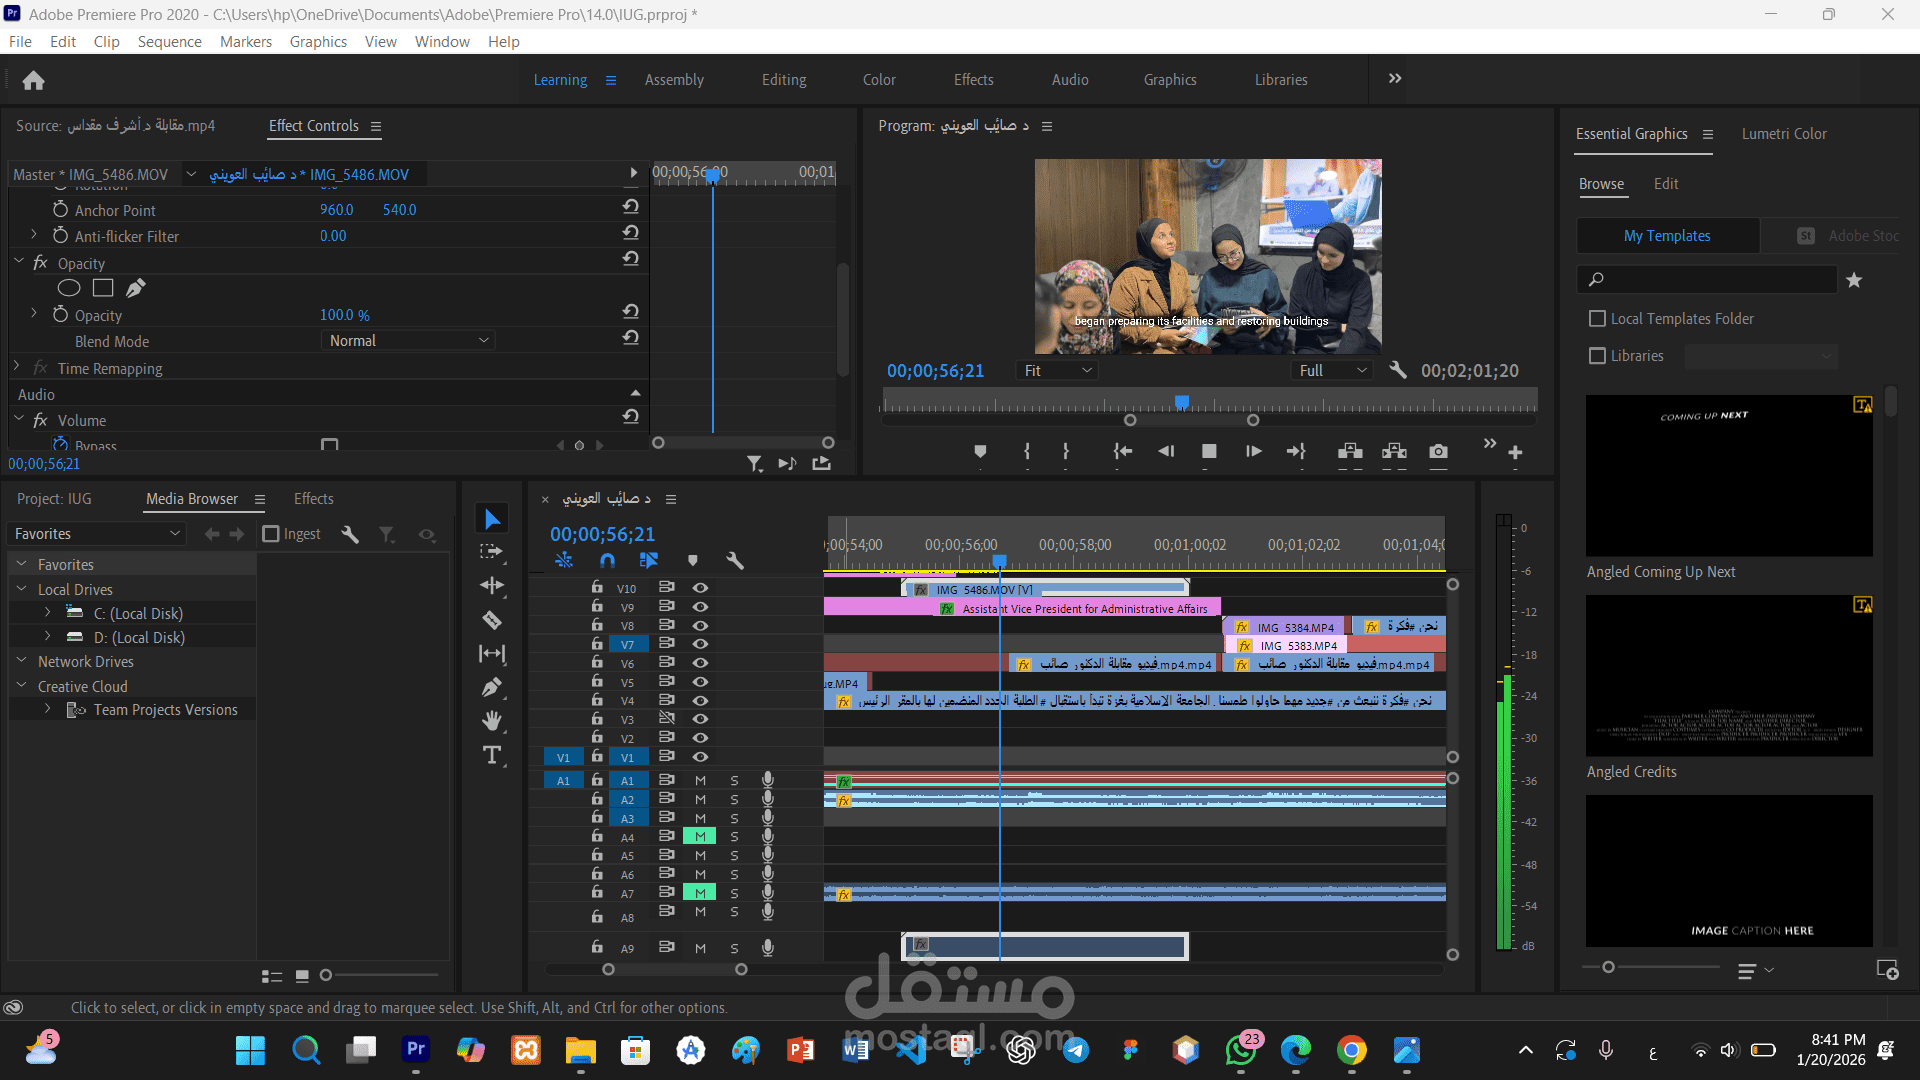The image size is (1920, 1080).
Task: Select the Razor tool in timeline toolbox
Action: (x=492, y=620)
